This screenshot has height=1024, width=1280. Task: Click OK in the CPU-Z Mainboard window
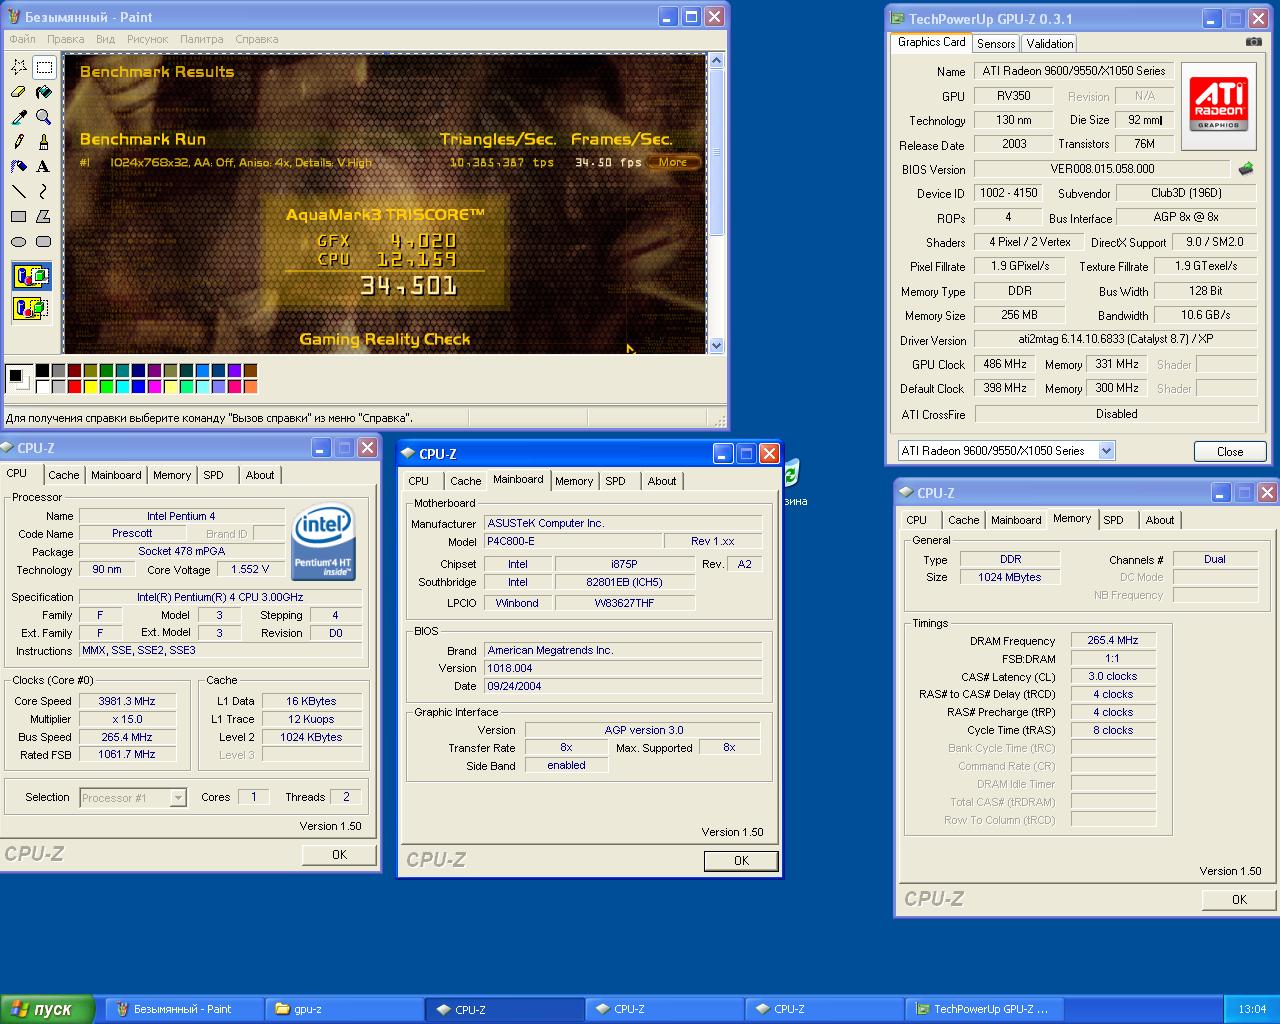(x=741, y=861)
